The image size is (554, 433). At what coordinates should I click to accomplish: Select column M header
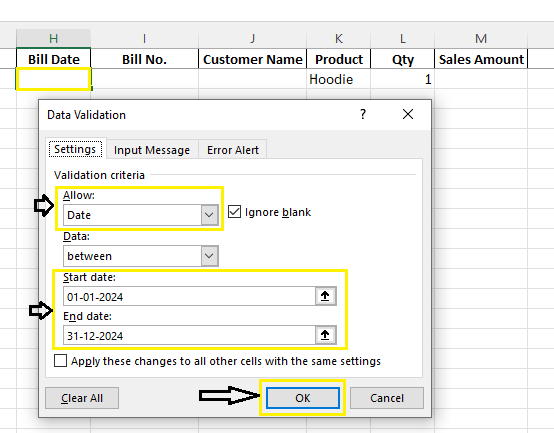[481, 38]
